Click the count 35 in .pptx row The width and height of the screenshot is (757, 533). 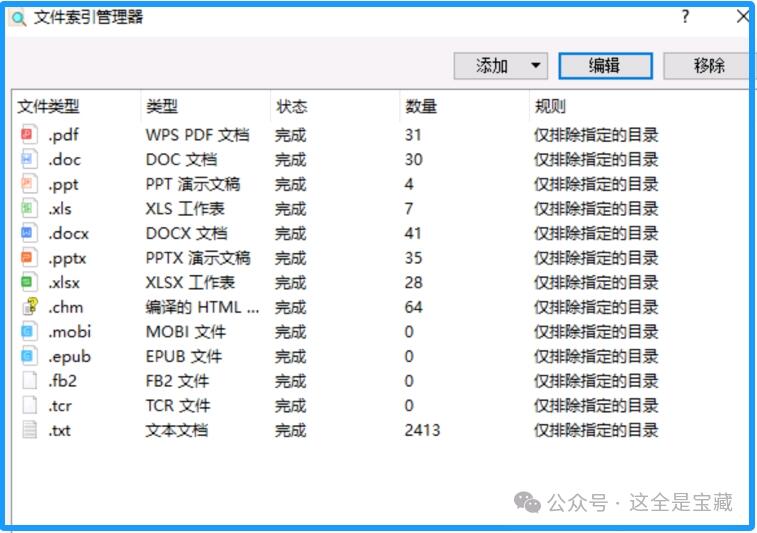click(x=413, y=258)
